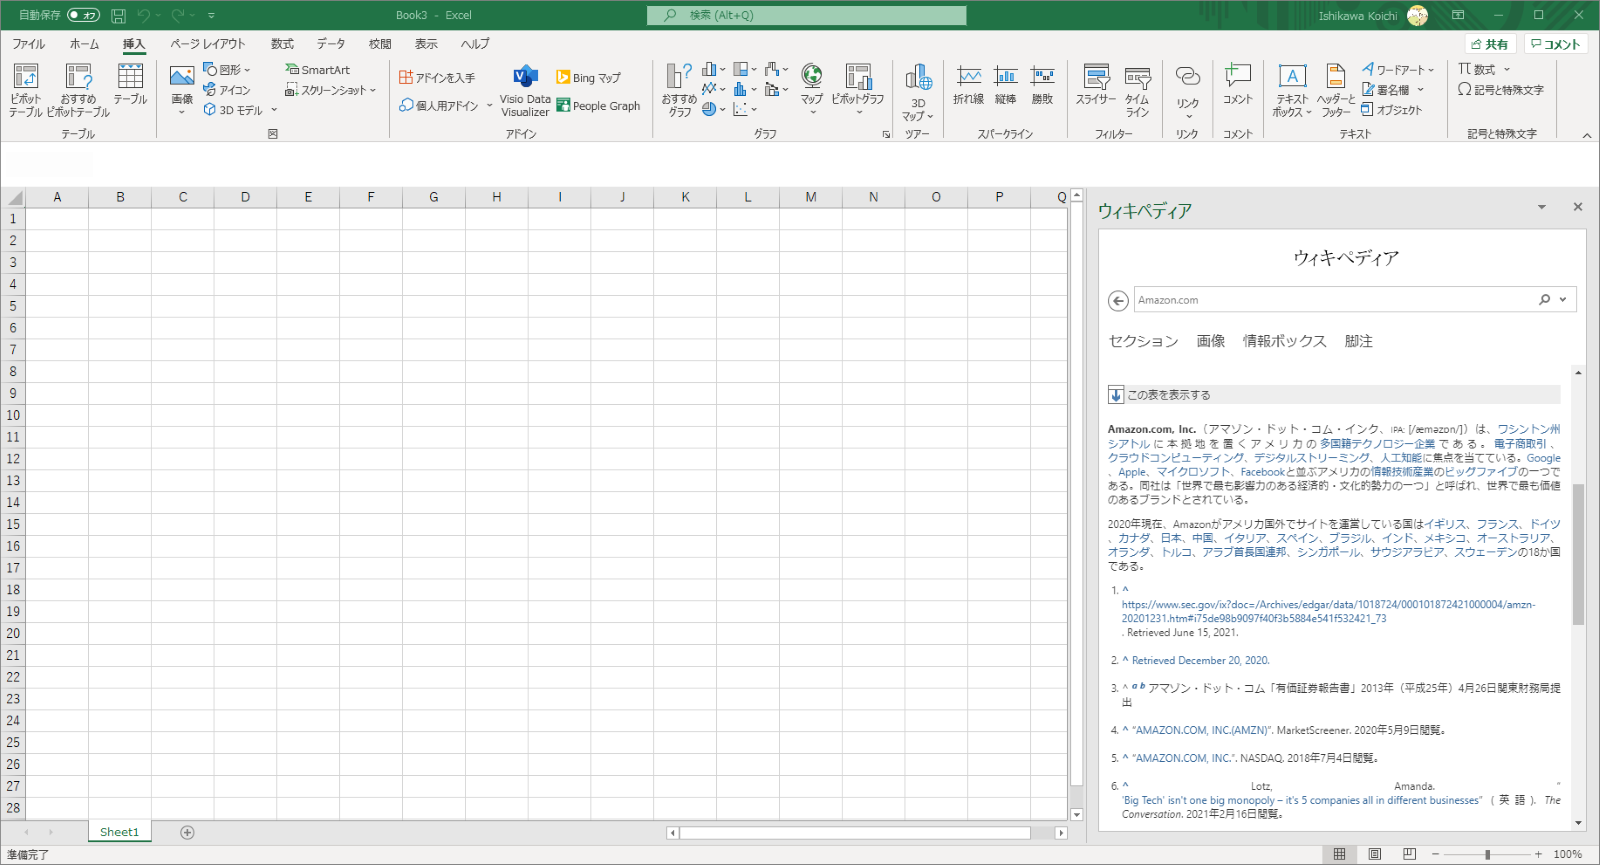Screen dimensions: 1600x865
Task: Open Wikipedia task pane options menu
Action: tap(1542, 207)
